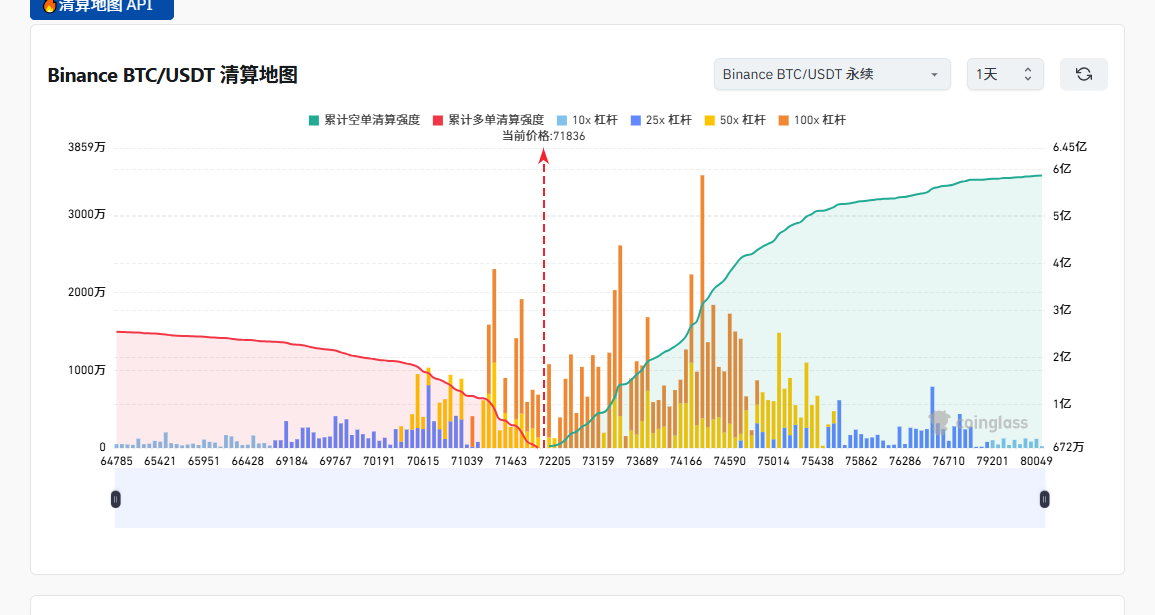Toggle the 25x 杠杆 legend series
This screenshot has height=615, width=1155.
click(661, 120)
